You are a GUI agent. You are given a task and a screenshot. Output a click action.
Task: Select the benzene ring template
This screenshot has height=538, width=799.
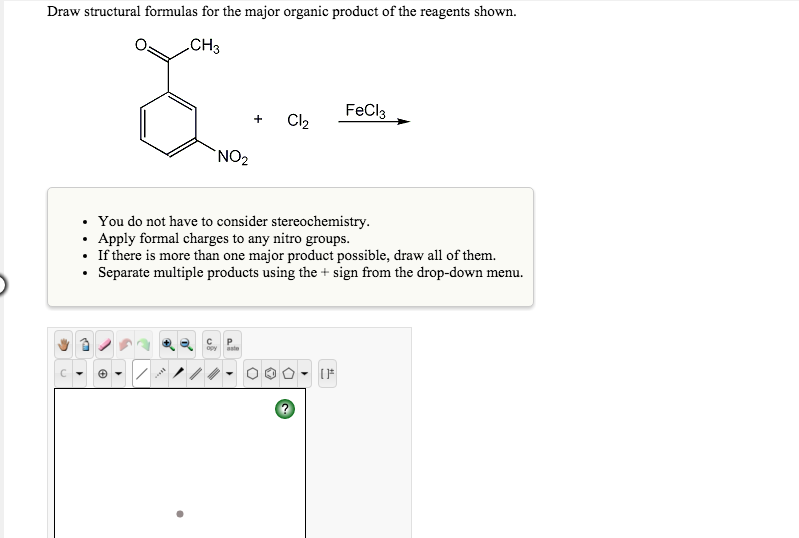click(271, 373)
